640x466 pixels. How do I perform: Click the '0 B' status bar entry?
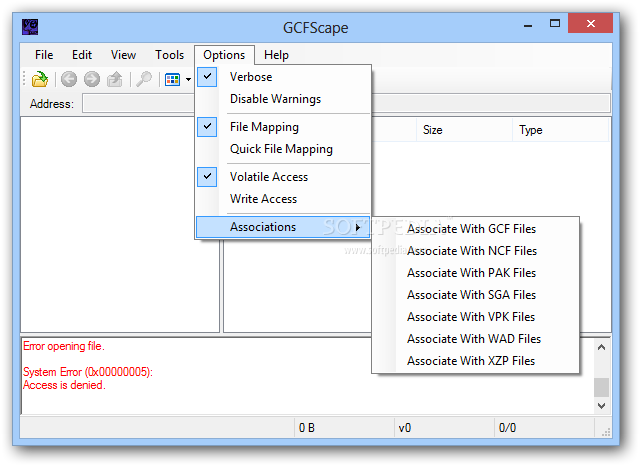point(307,428)
